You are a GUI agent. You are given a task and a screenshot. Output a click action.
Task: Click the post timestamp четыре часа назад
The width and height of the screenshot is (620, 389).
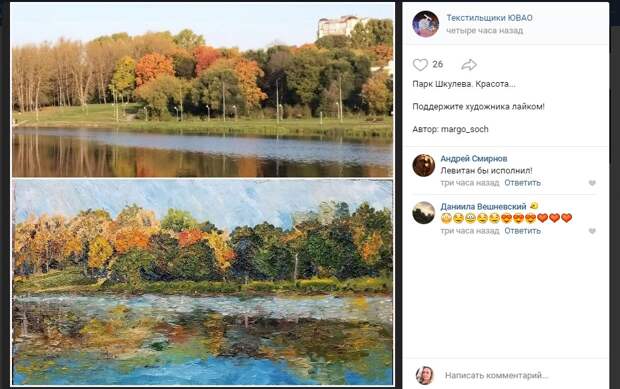[484, 30]
